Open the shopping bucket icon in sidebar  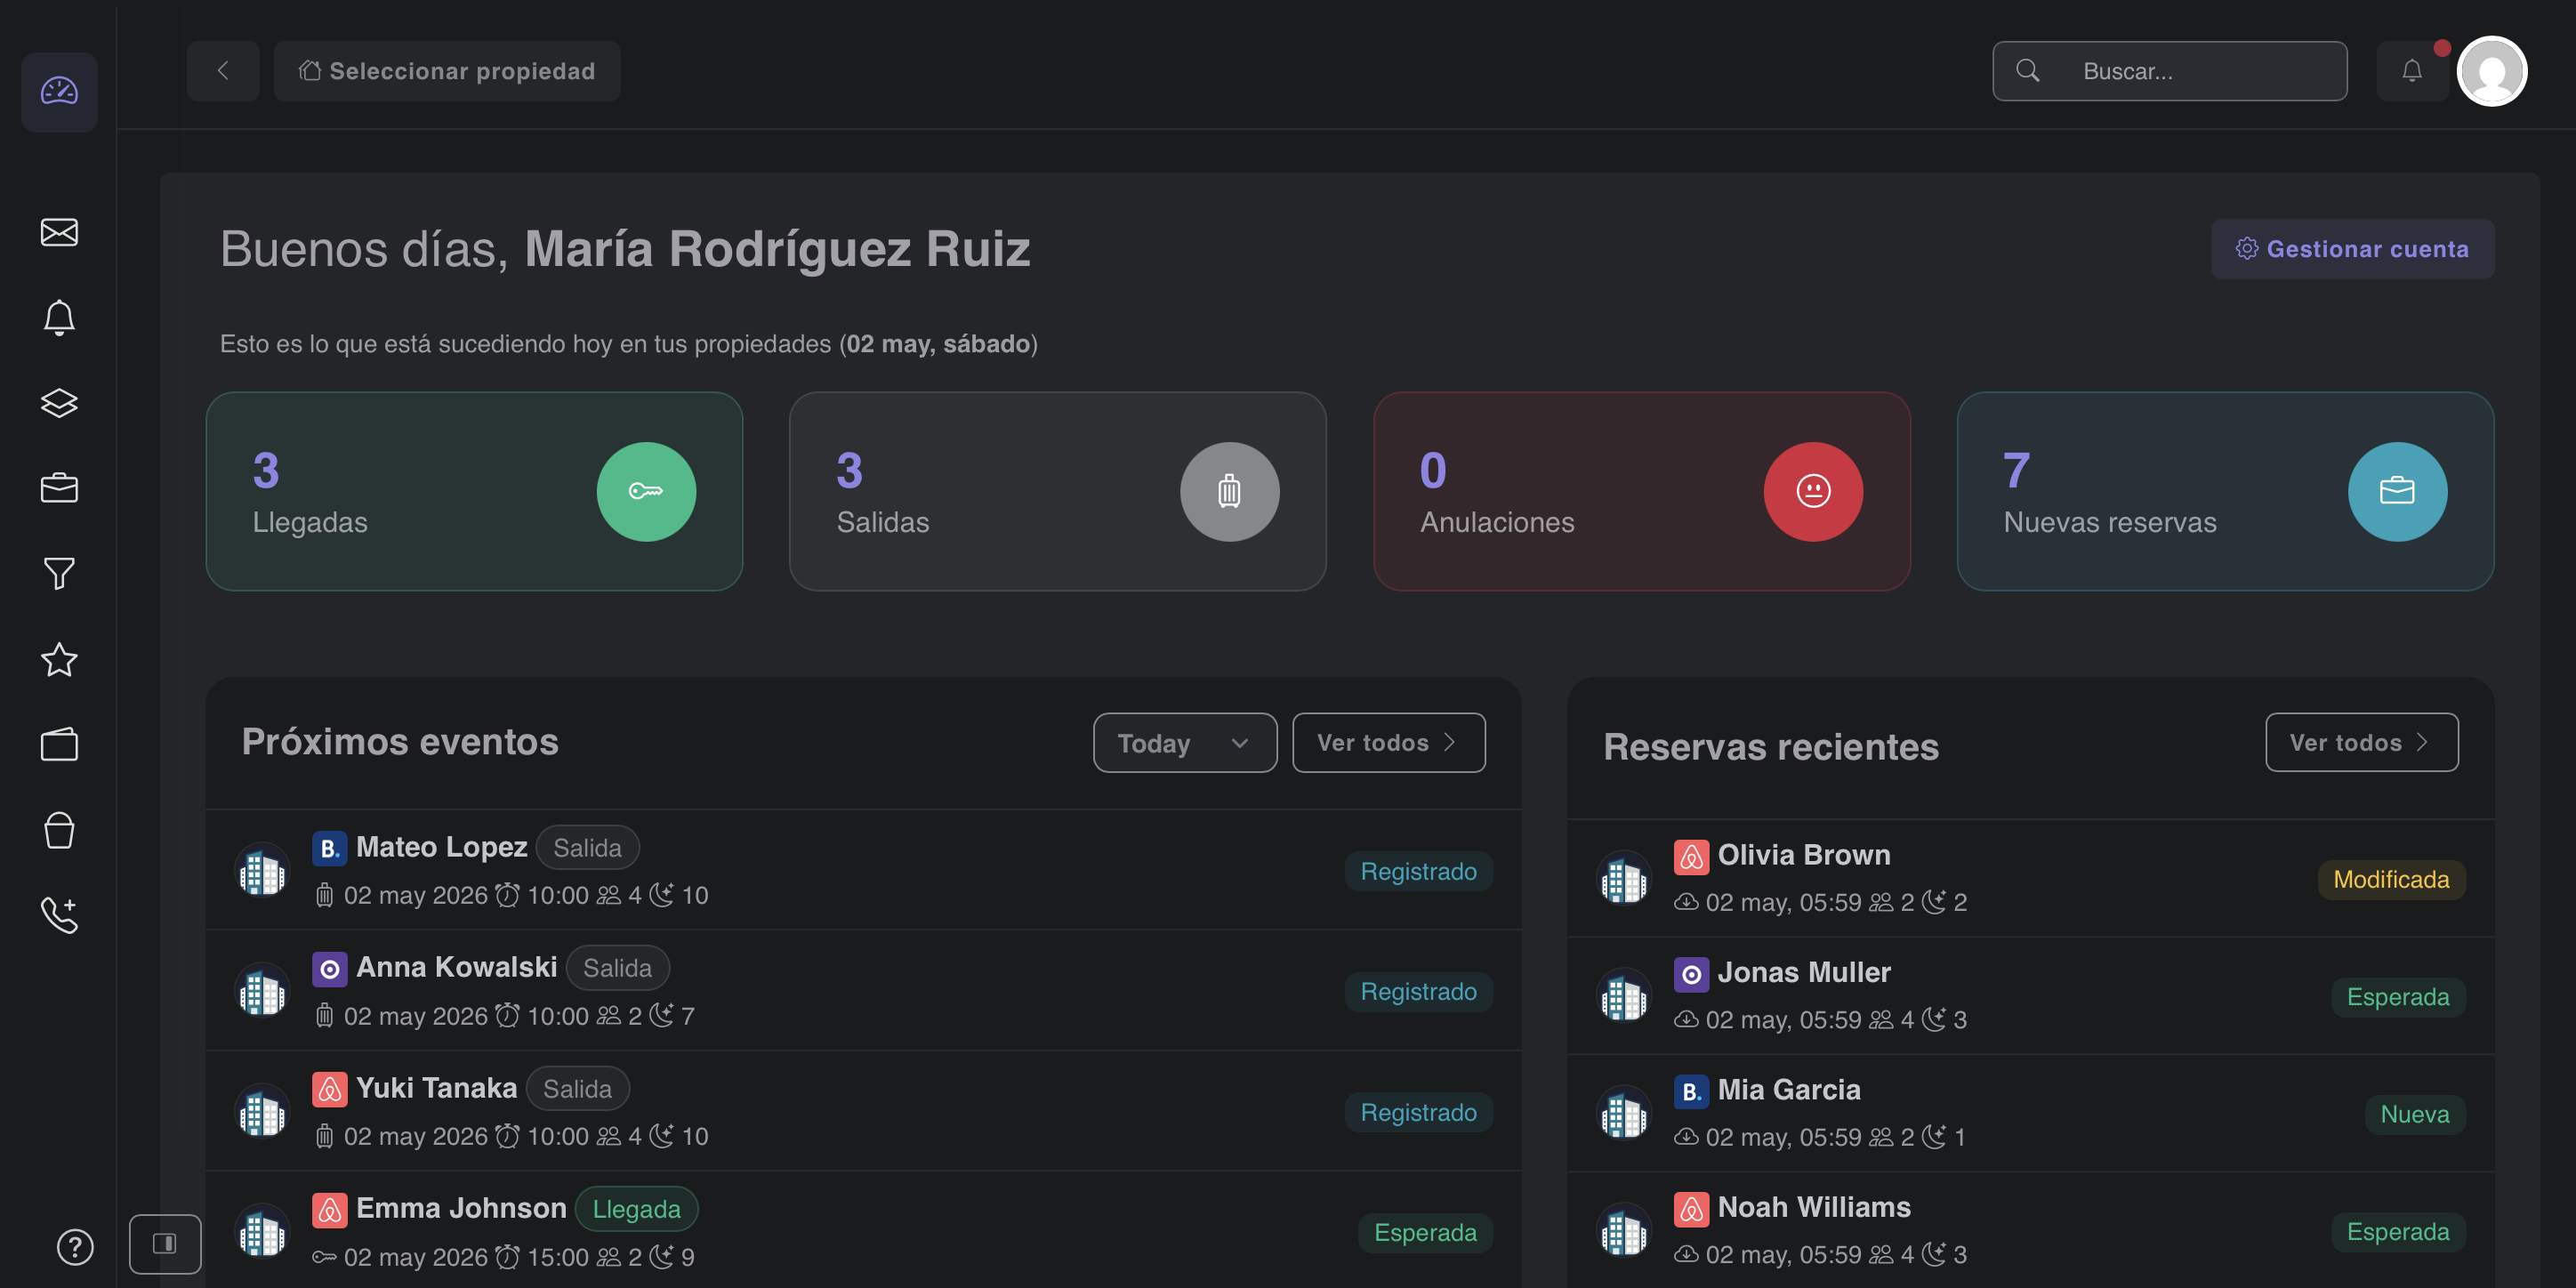click(x=59, y=830)
